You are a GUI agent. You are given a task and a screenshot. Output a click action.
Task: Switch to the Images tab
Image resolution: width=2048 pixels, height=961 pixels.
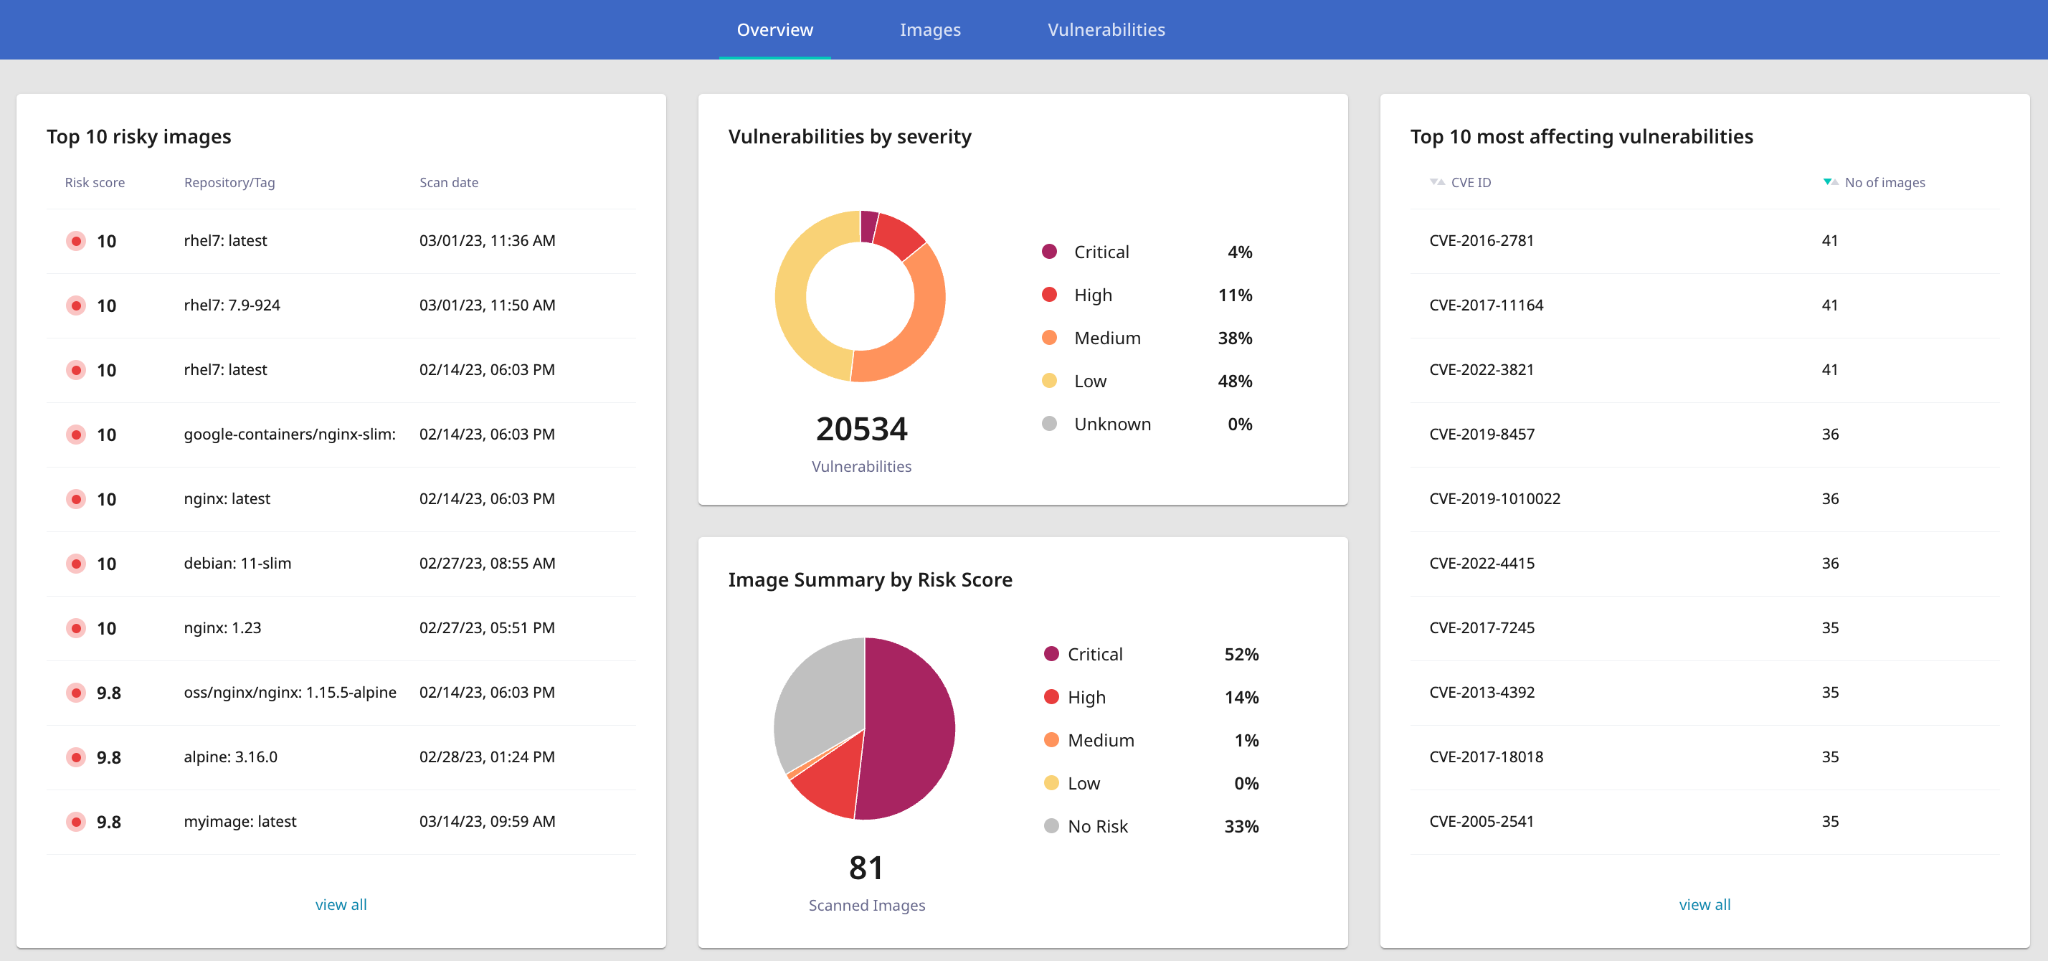(929, 30)
